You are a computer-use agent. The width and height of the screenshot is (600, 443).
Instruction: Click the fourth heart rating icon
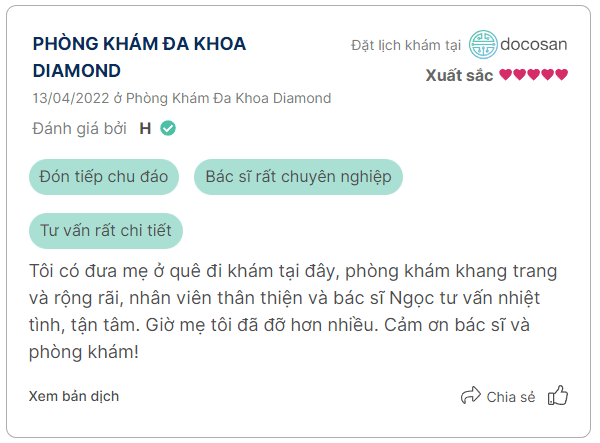pyautogui.click(x=548, y=75)
